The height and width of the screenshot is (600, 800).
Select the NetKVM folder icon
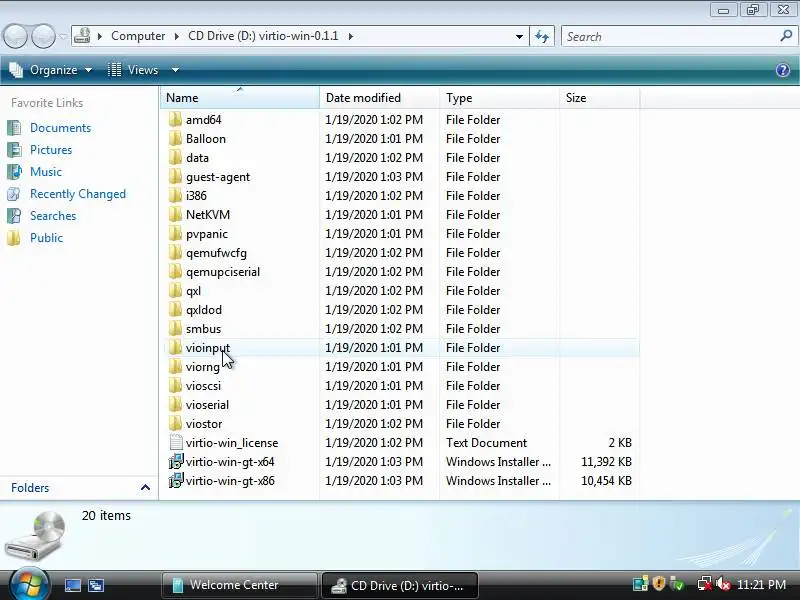[175, 214]
